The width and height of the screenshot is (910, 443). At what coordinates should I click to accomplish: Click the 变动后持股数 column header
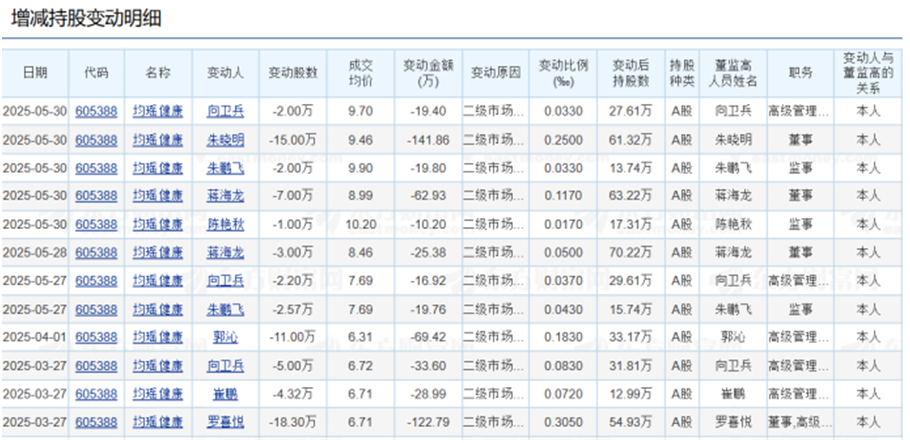pyautogui.click(x=630, y=73)
